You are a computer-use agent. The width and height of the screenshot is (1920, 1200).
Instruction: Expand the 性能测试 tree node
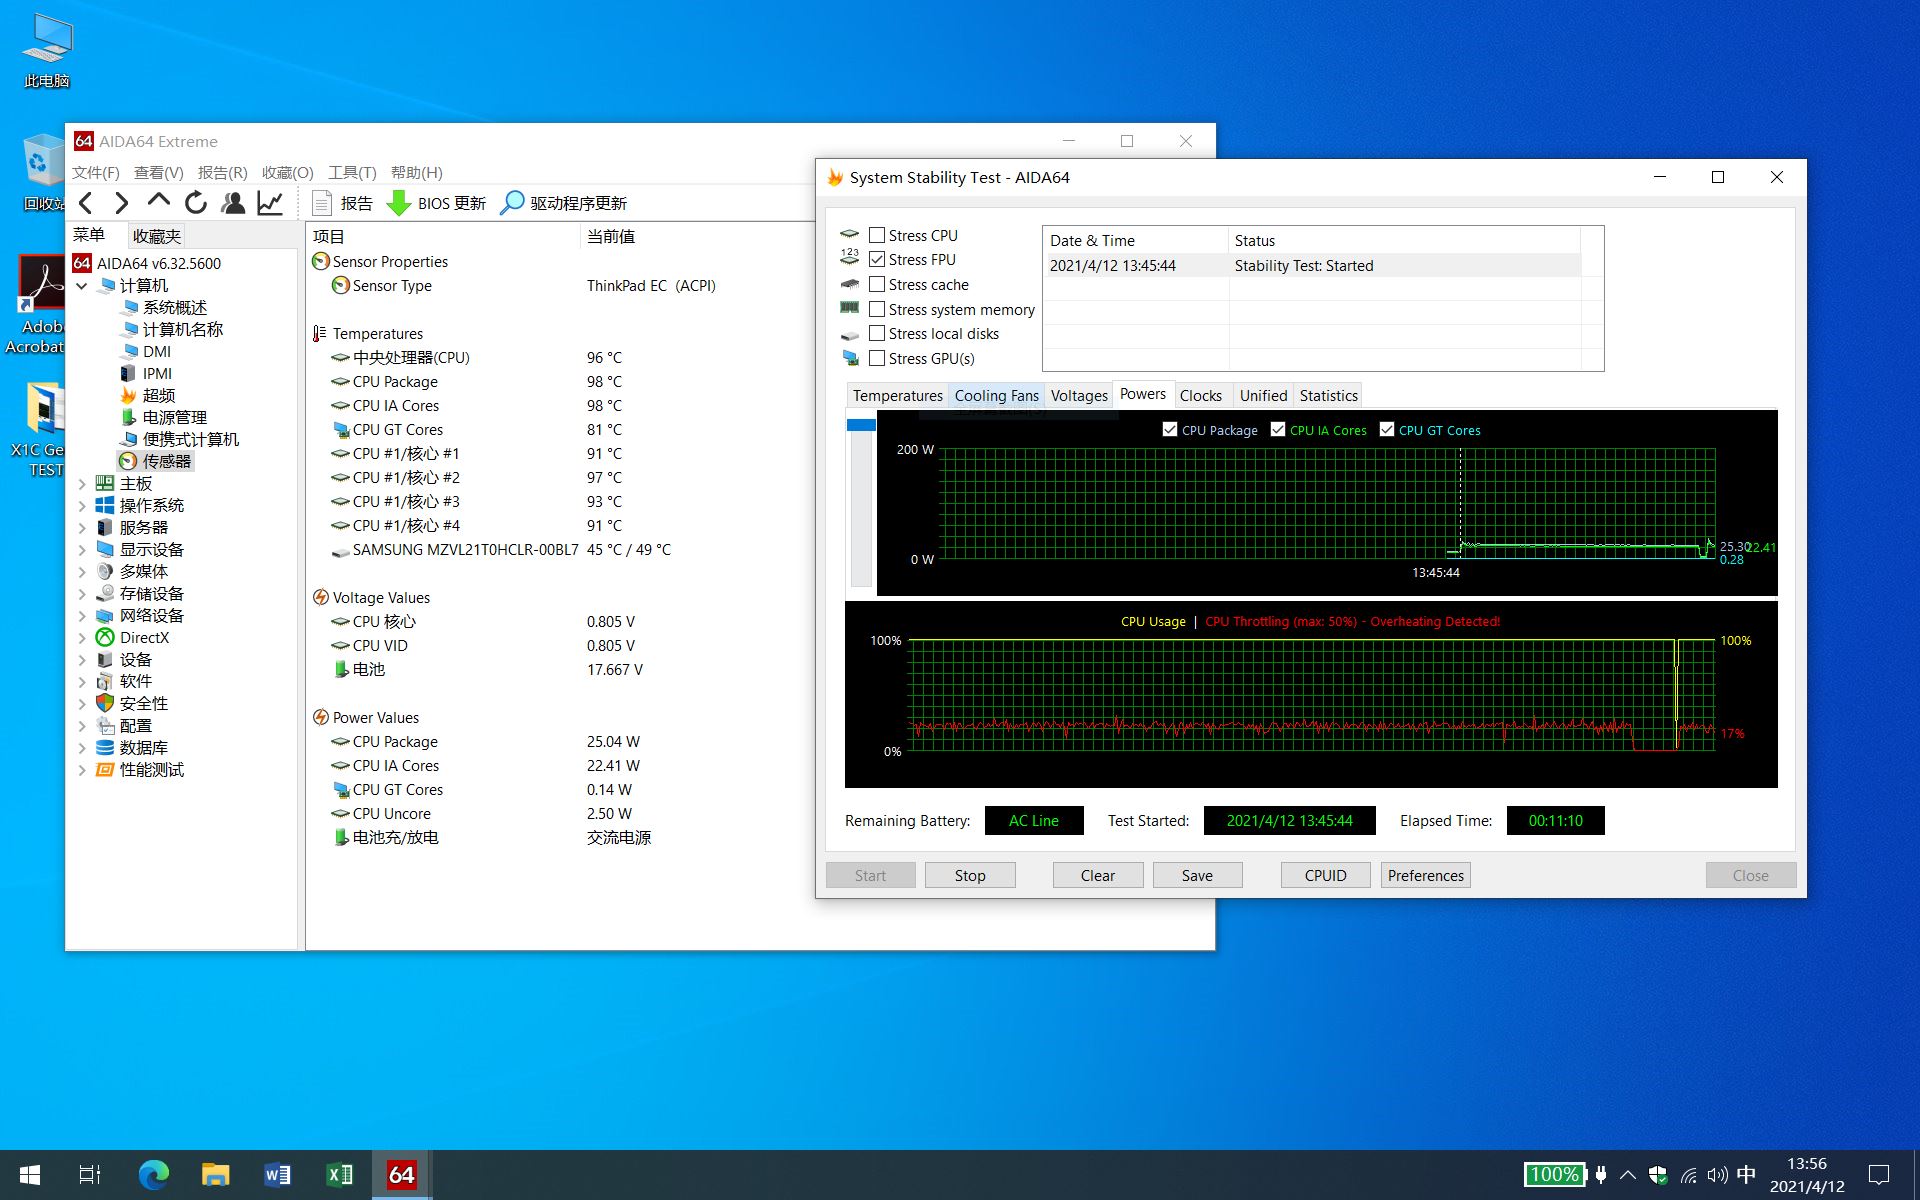pos(82,770)
